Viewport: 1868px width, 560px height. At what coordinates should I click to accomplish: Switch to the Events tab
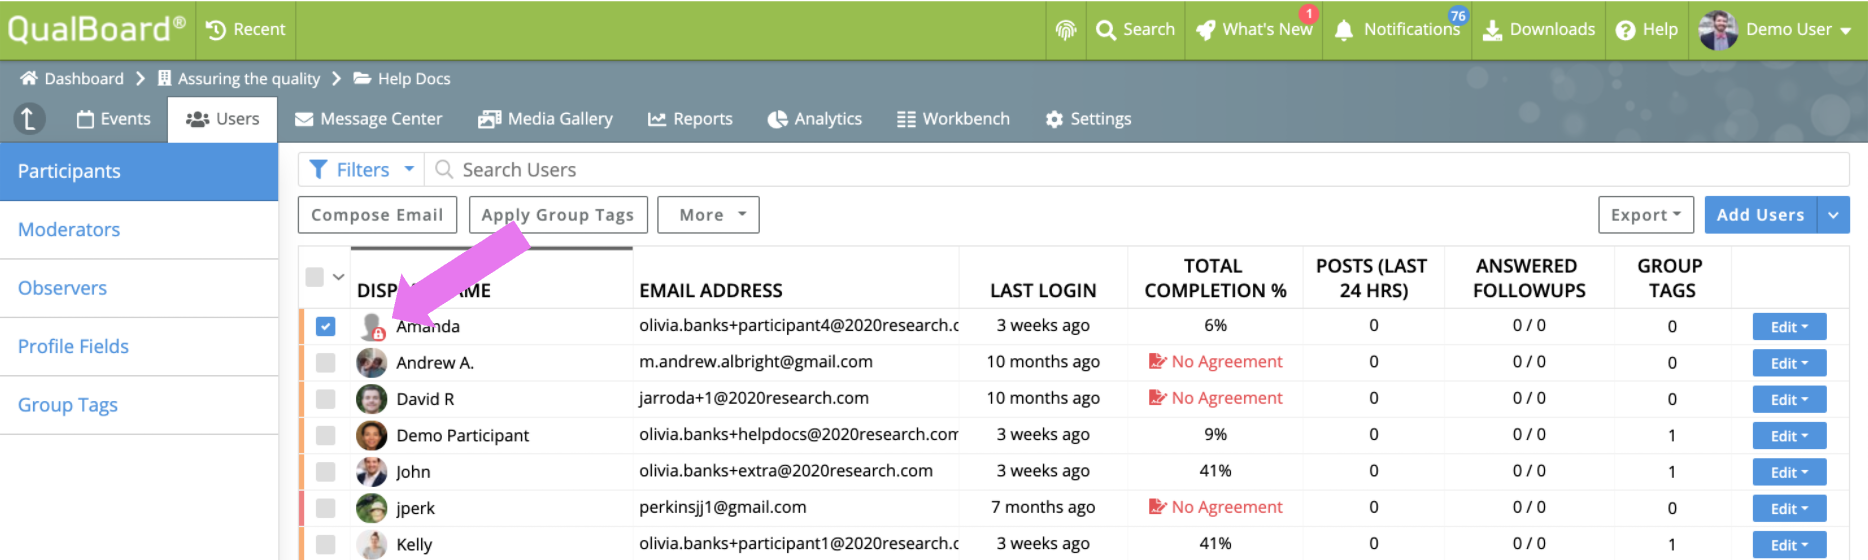[114, 119]
